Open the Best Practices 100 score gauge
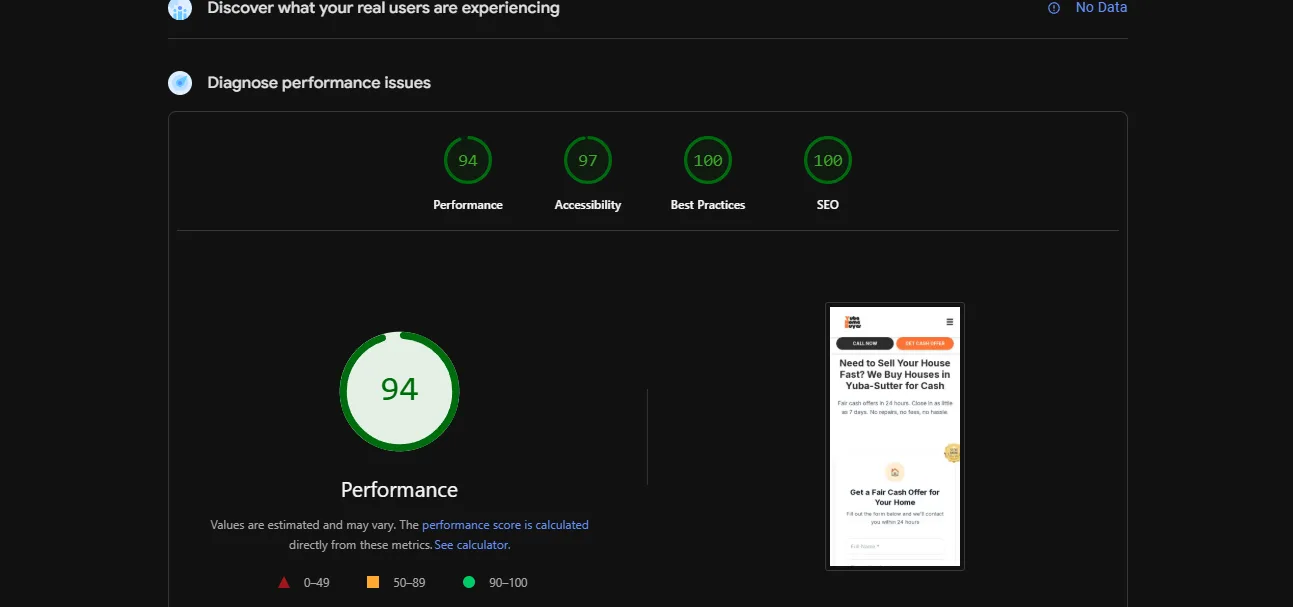1293x607 pixels. (x=708, y=161)
